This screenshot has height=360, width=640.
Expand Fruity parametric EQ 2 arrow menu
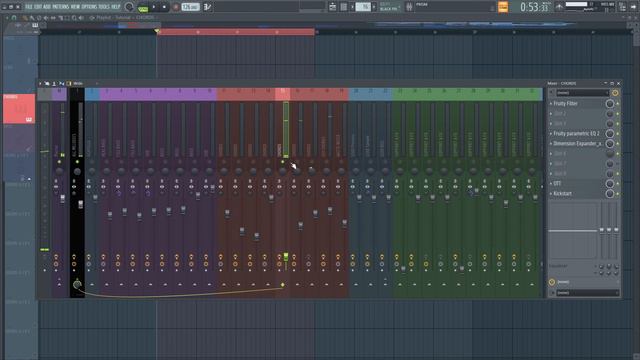point(551,133)
